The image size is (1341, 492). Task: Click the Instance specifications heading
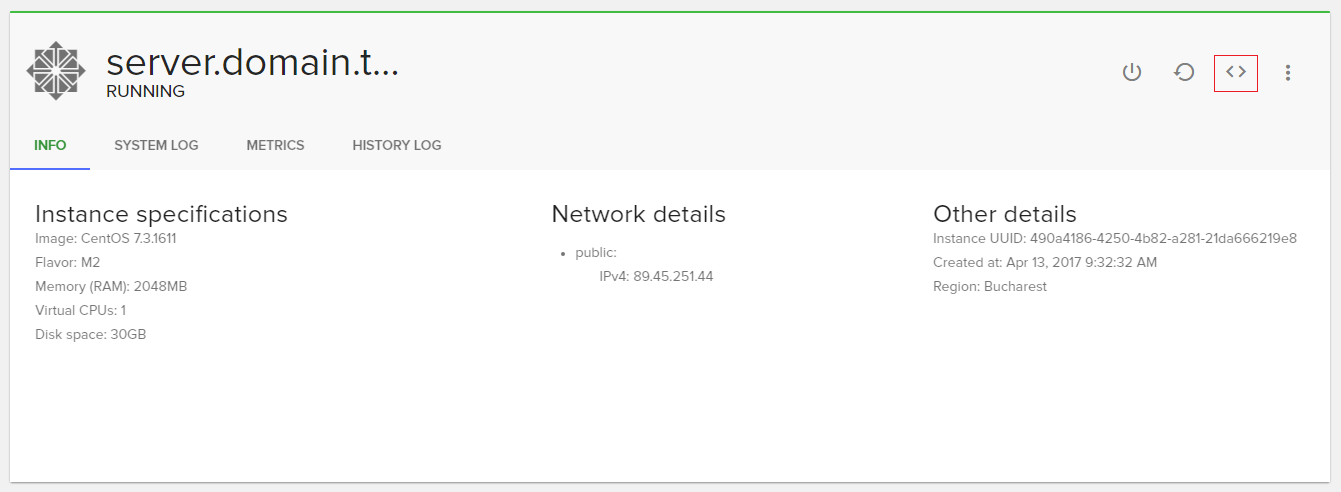pos(161,214)
